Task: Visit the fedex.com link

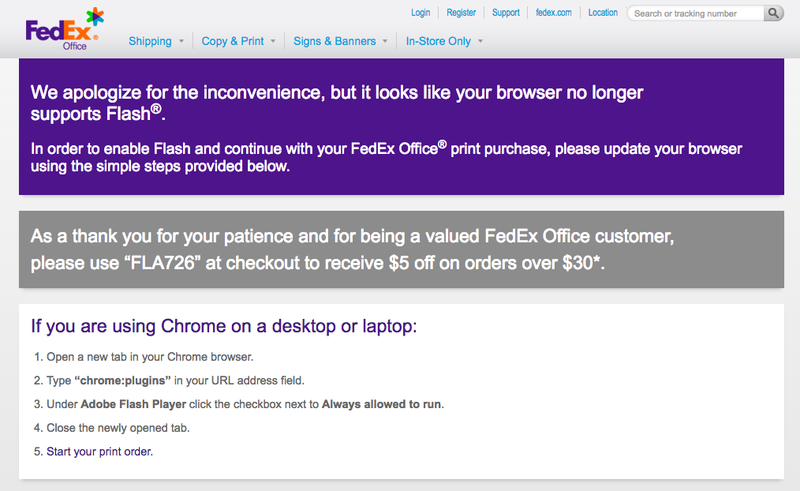Action: point(554,13)
